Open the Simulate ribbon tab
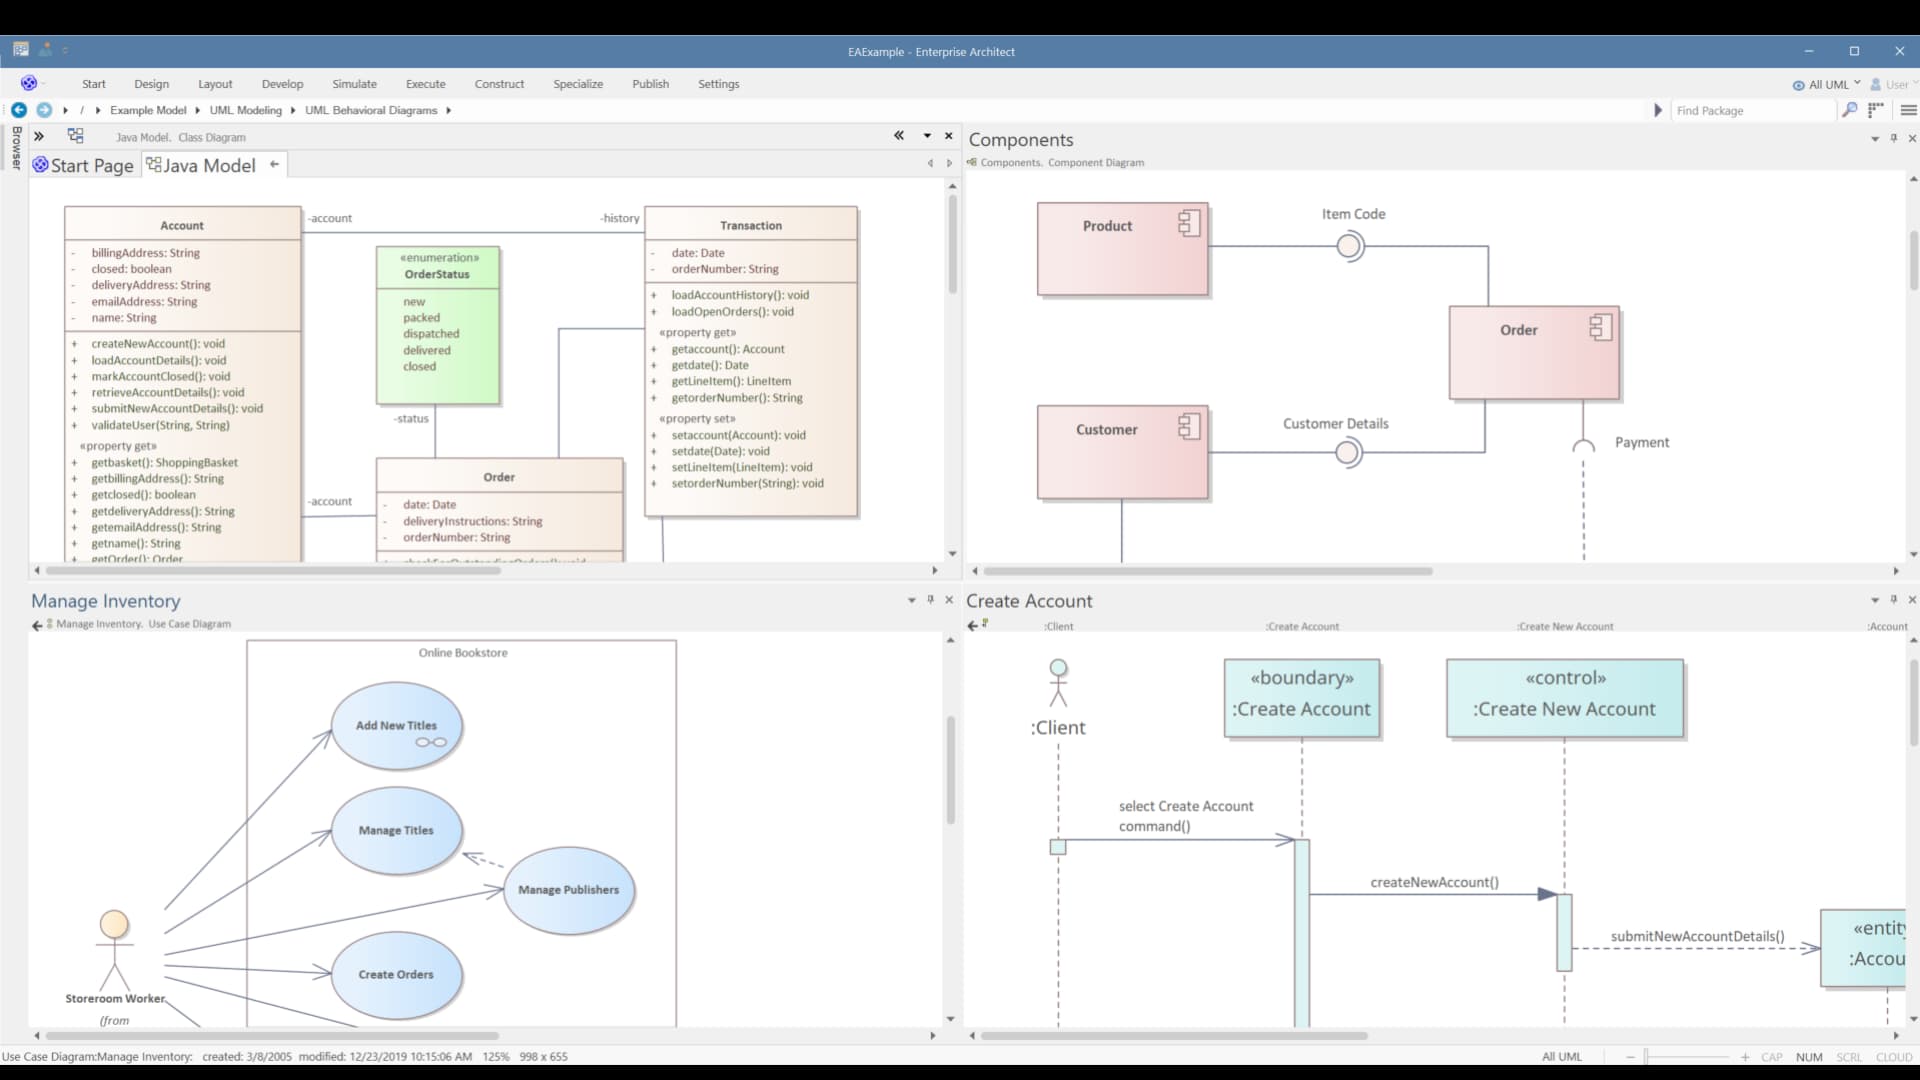Screen dimensions: 1920x1080 [x=354, y=84]
